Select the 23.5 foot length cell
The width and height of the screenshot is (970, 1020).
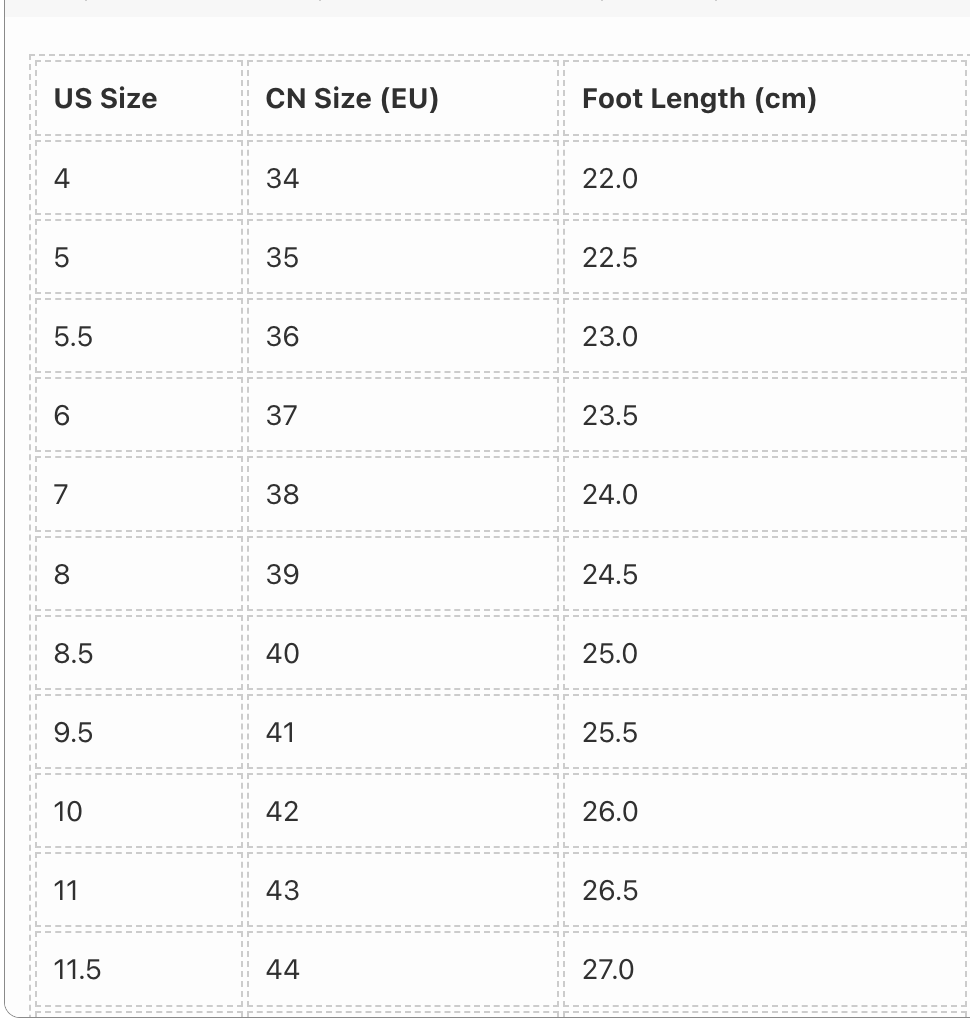[x=765, y=415]
